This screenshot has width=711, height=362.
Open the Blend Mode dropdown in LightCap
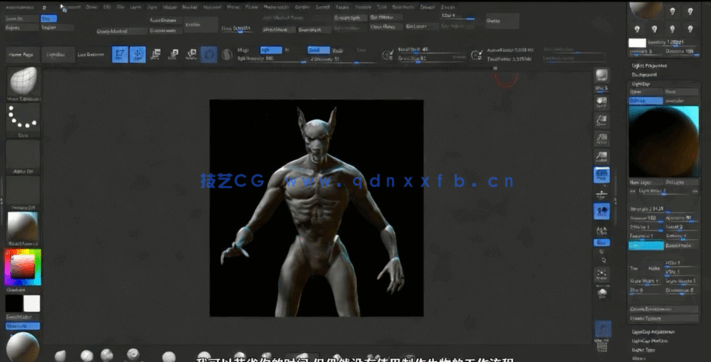coord(682,245)
